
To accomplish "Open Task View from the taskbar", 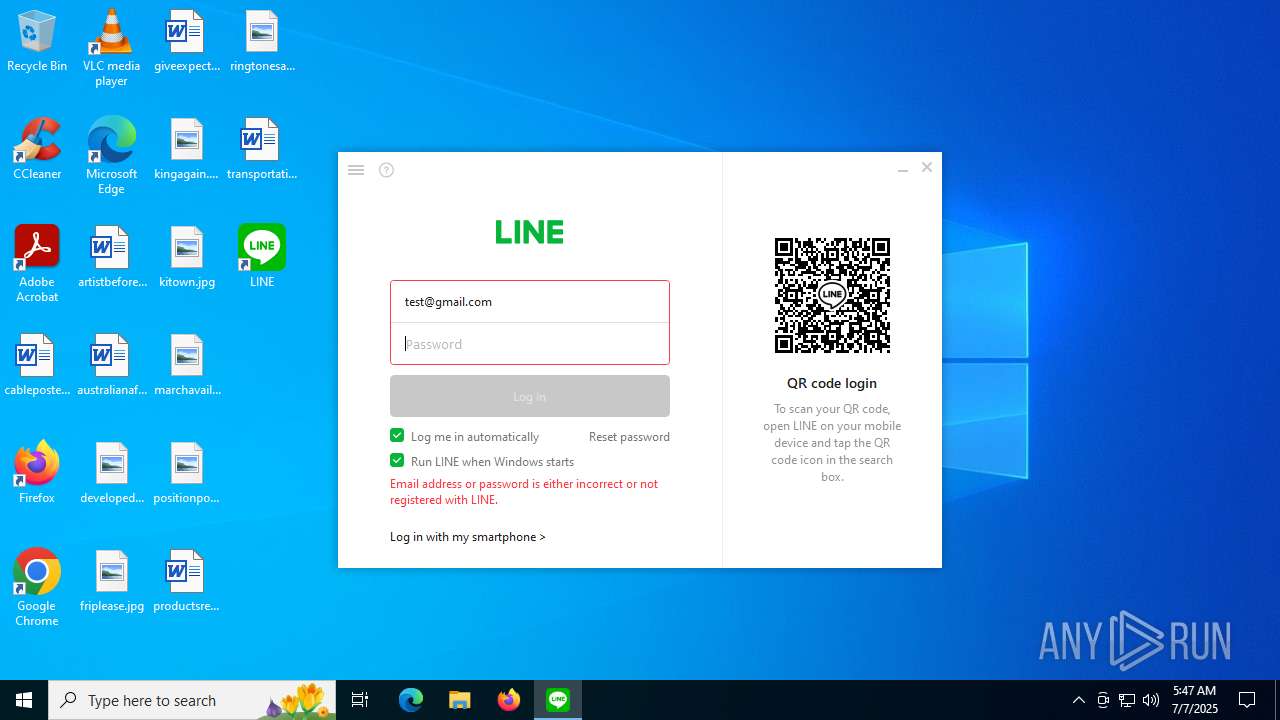I will tap(360, 700).
